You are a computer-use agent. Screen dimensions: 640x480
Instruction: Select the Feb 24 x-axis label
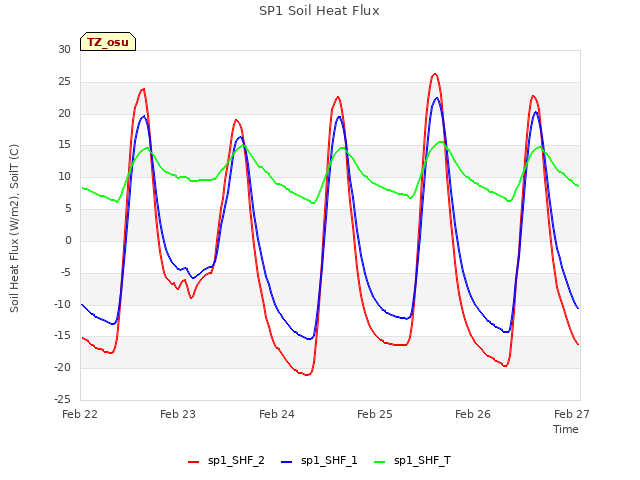click(x=277, y=414)
